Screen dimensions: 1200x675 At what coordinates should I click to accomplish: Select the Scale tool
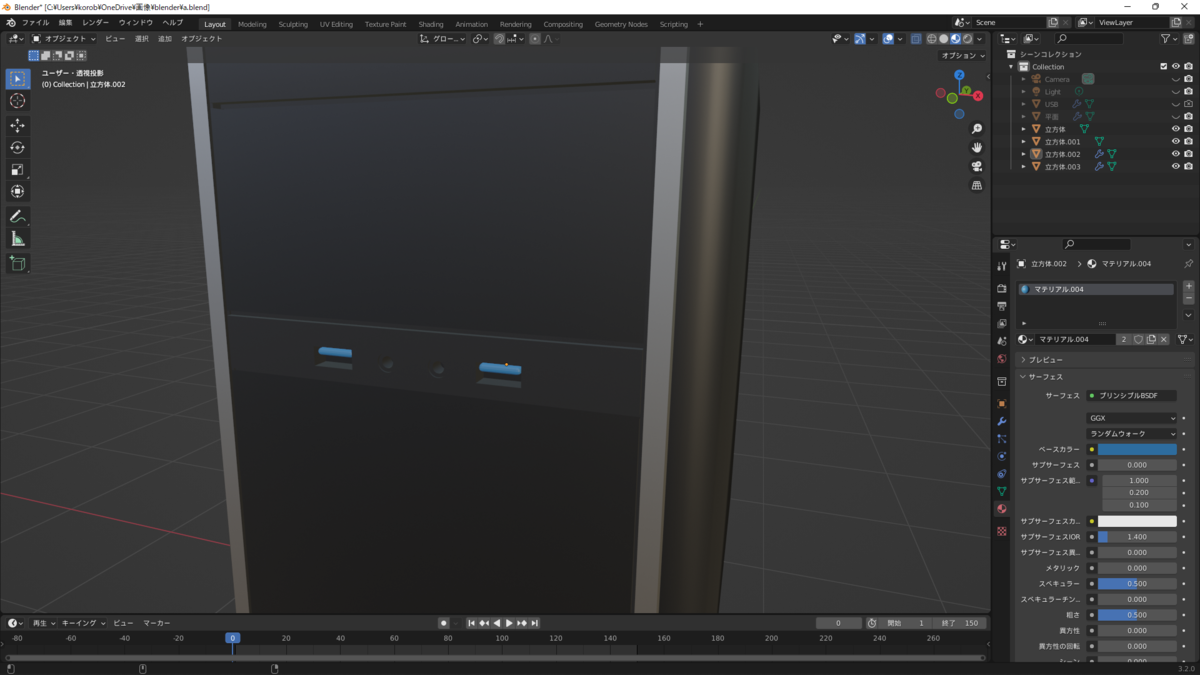pyautogui.click(x=18, y=170)
